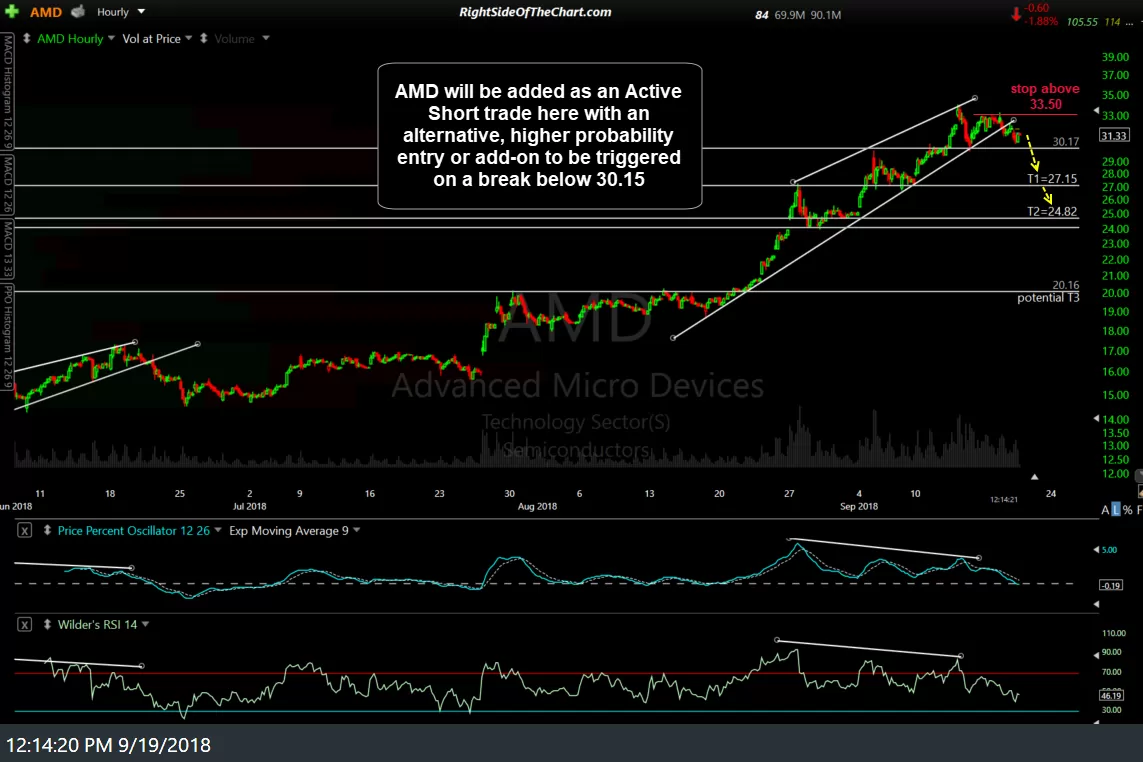The width and height of the screenshot is (1143, 762).
Task: Click the AMD ticker symbol field
Action: [45, 12]
